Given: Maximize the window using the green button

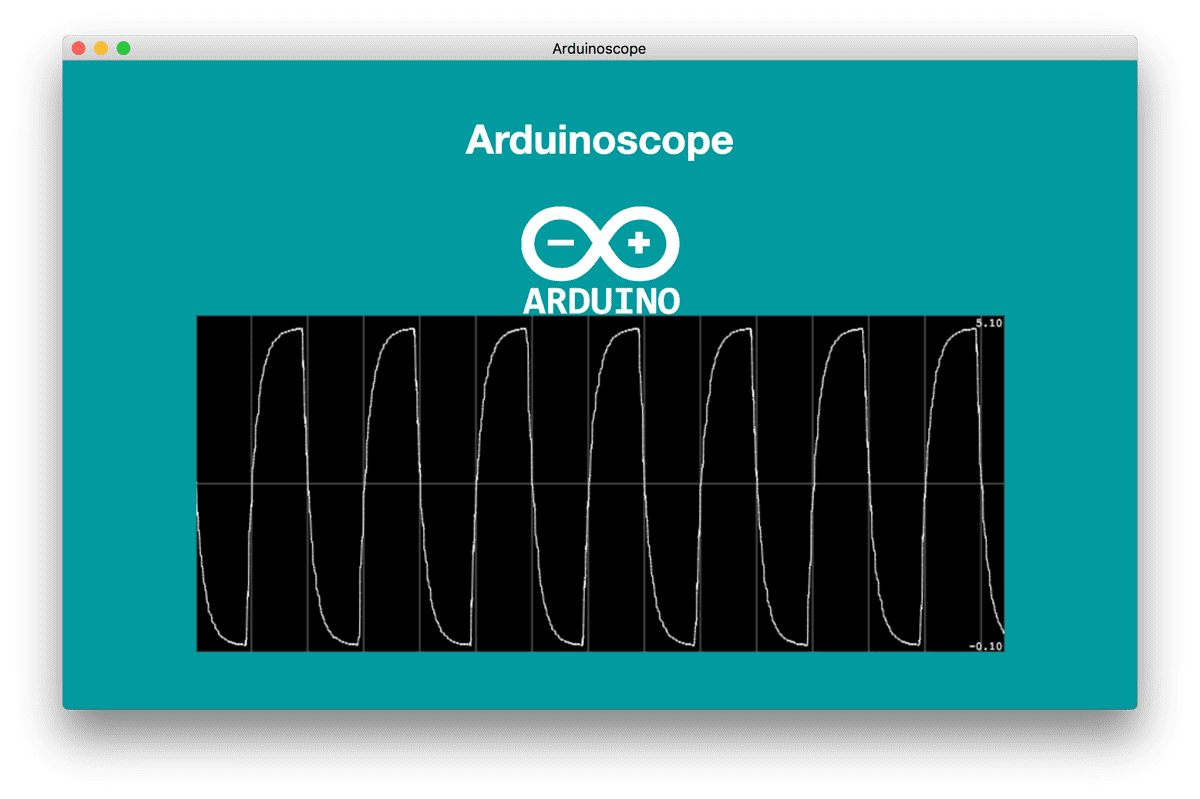Looking at the screenshot, I should (x=123, y=48).
